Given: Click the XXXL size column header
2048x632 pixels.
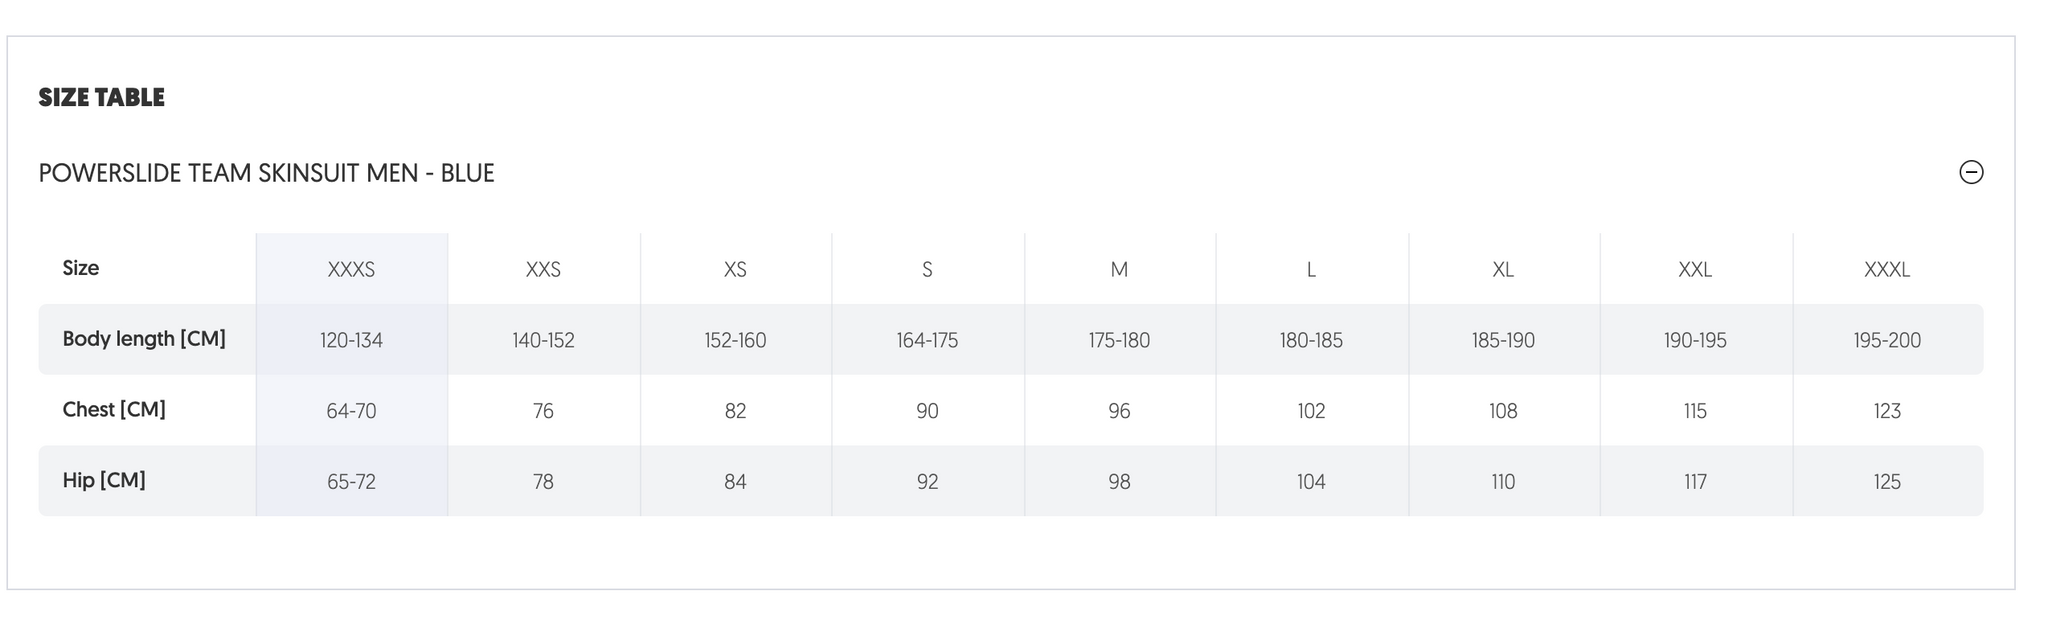Looking at the screenshot, I should [x=1887, y=269].
